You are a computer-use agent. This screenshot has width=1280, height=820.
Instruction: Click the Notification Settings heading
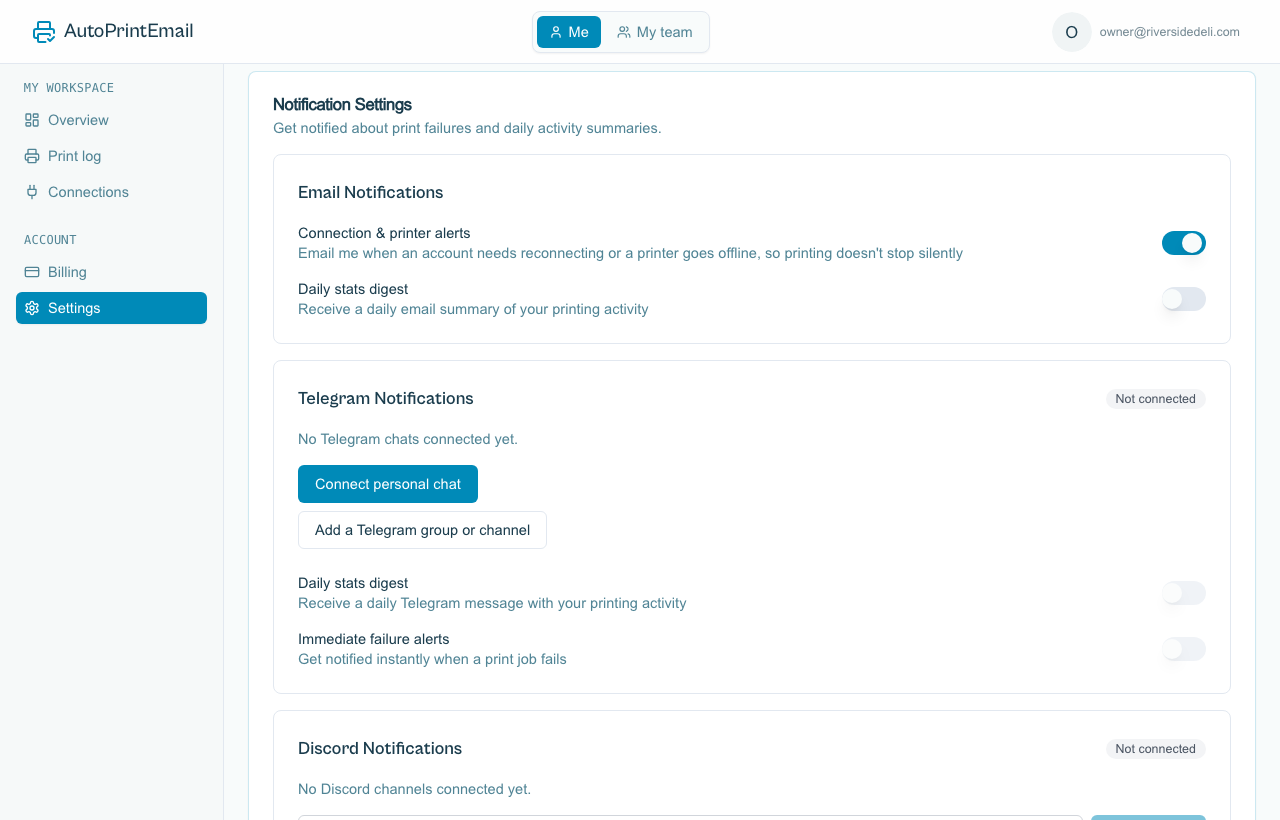pyautogui.click(x=342, y=104)
